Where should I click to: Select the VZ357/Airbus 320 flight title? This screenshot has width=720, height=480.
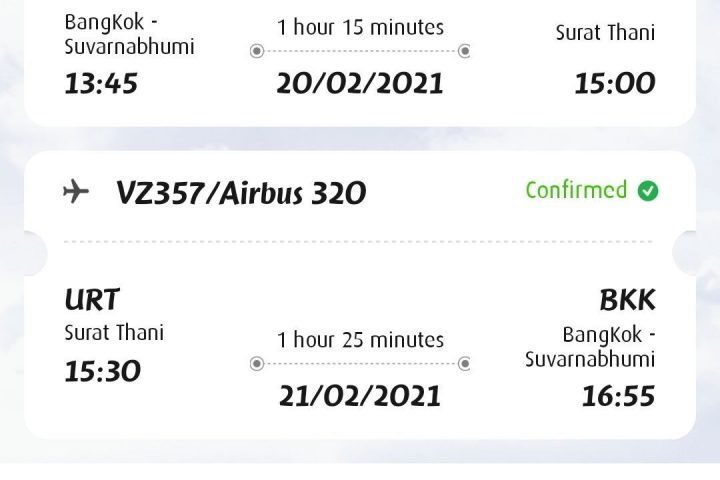click(x=241, y=193)
